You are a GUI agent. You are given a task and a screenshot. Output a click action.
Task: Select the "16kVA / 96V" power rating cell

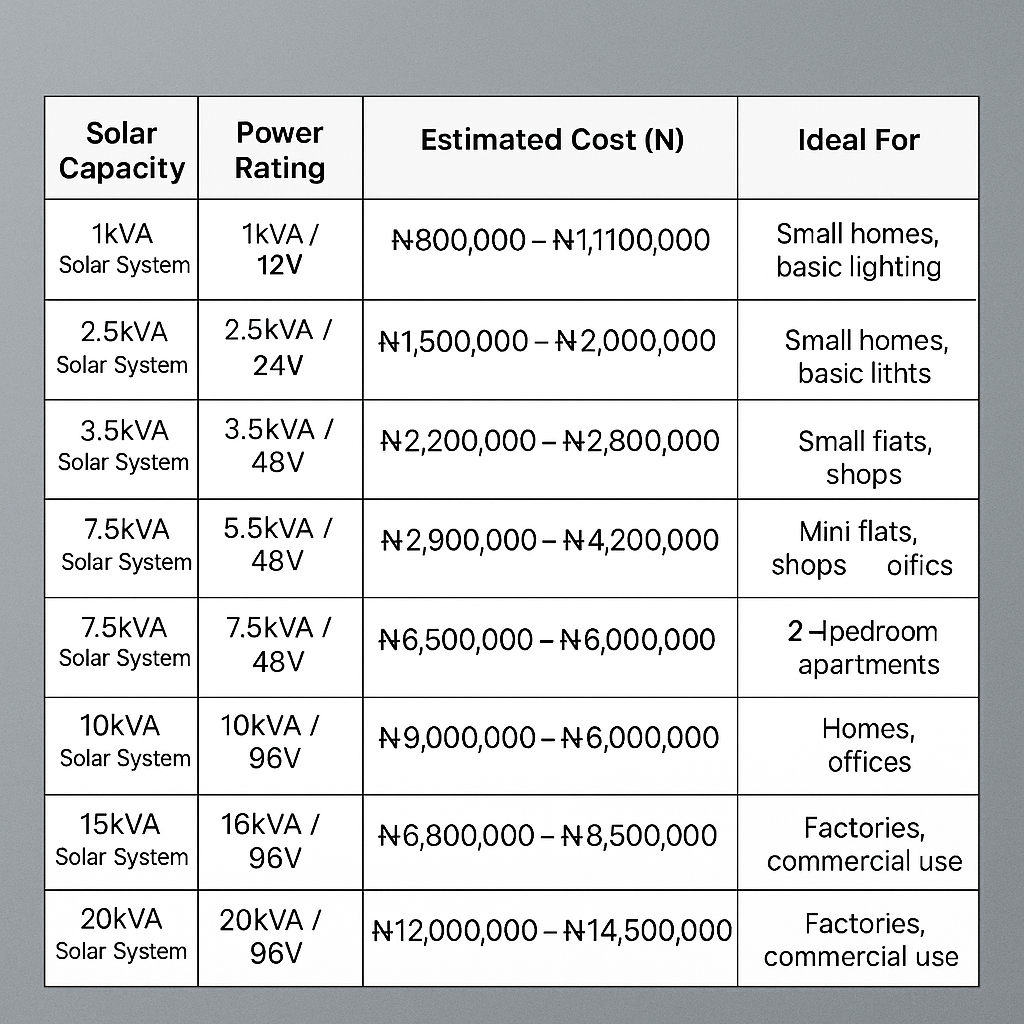click(x=273, y=840)
